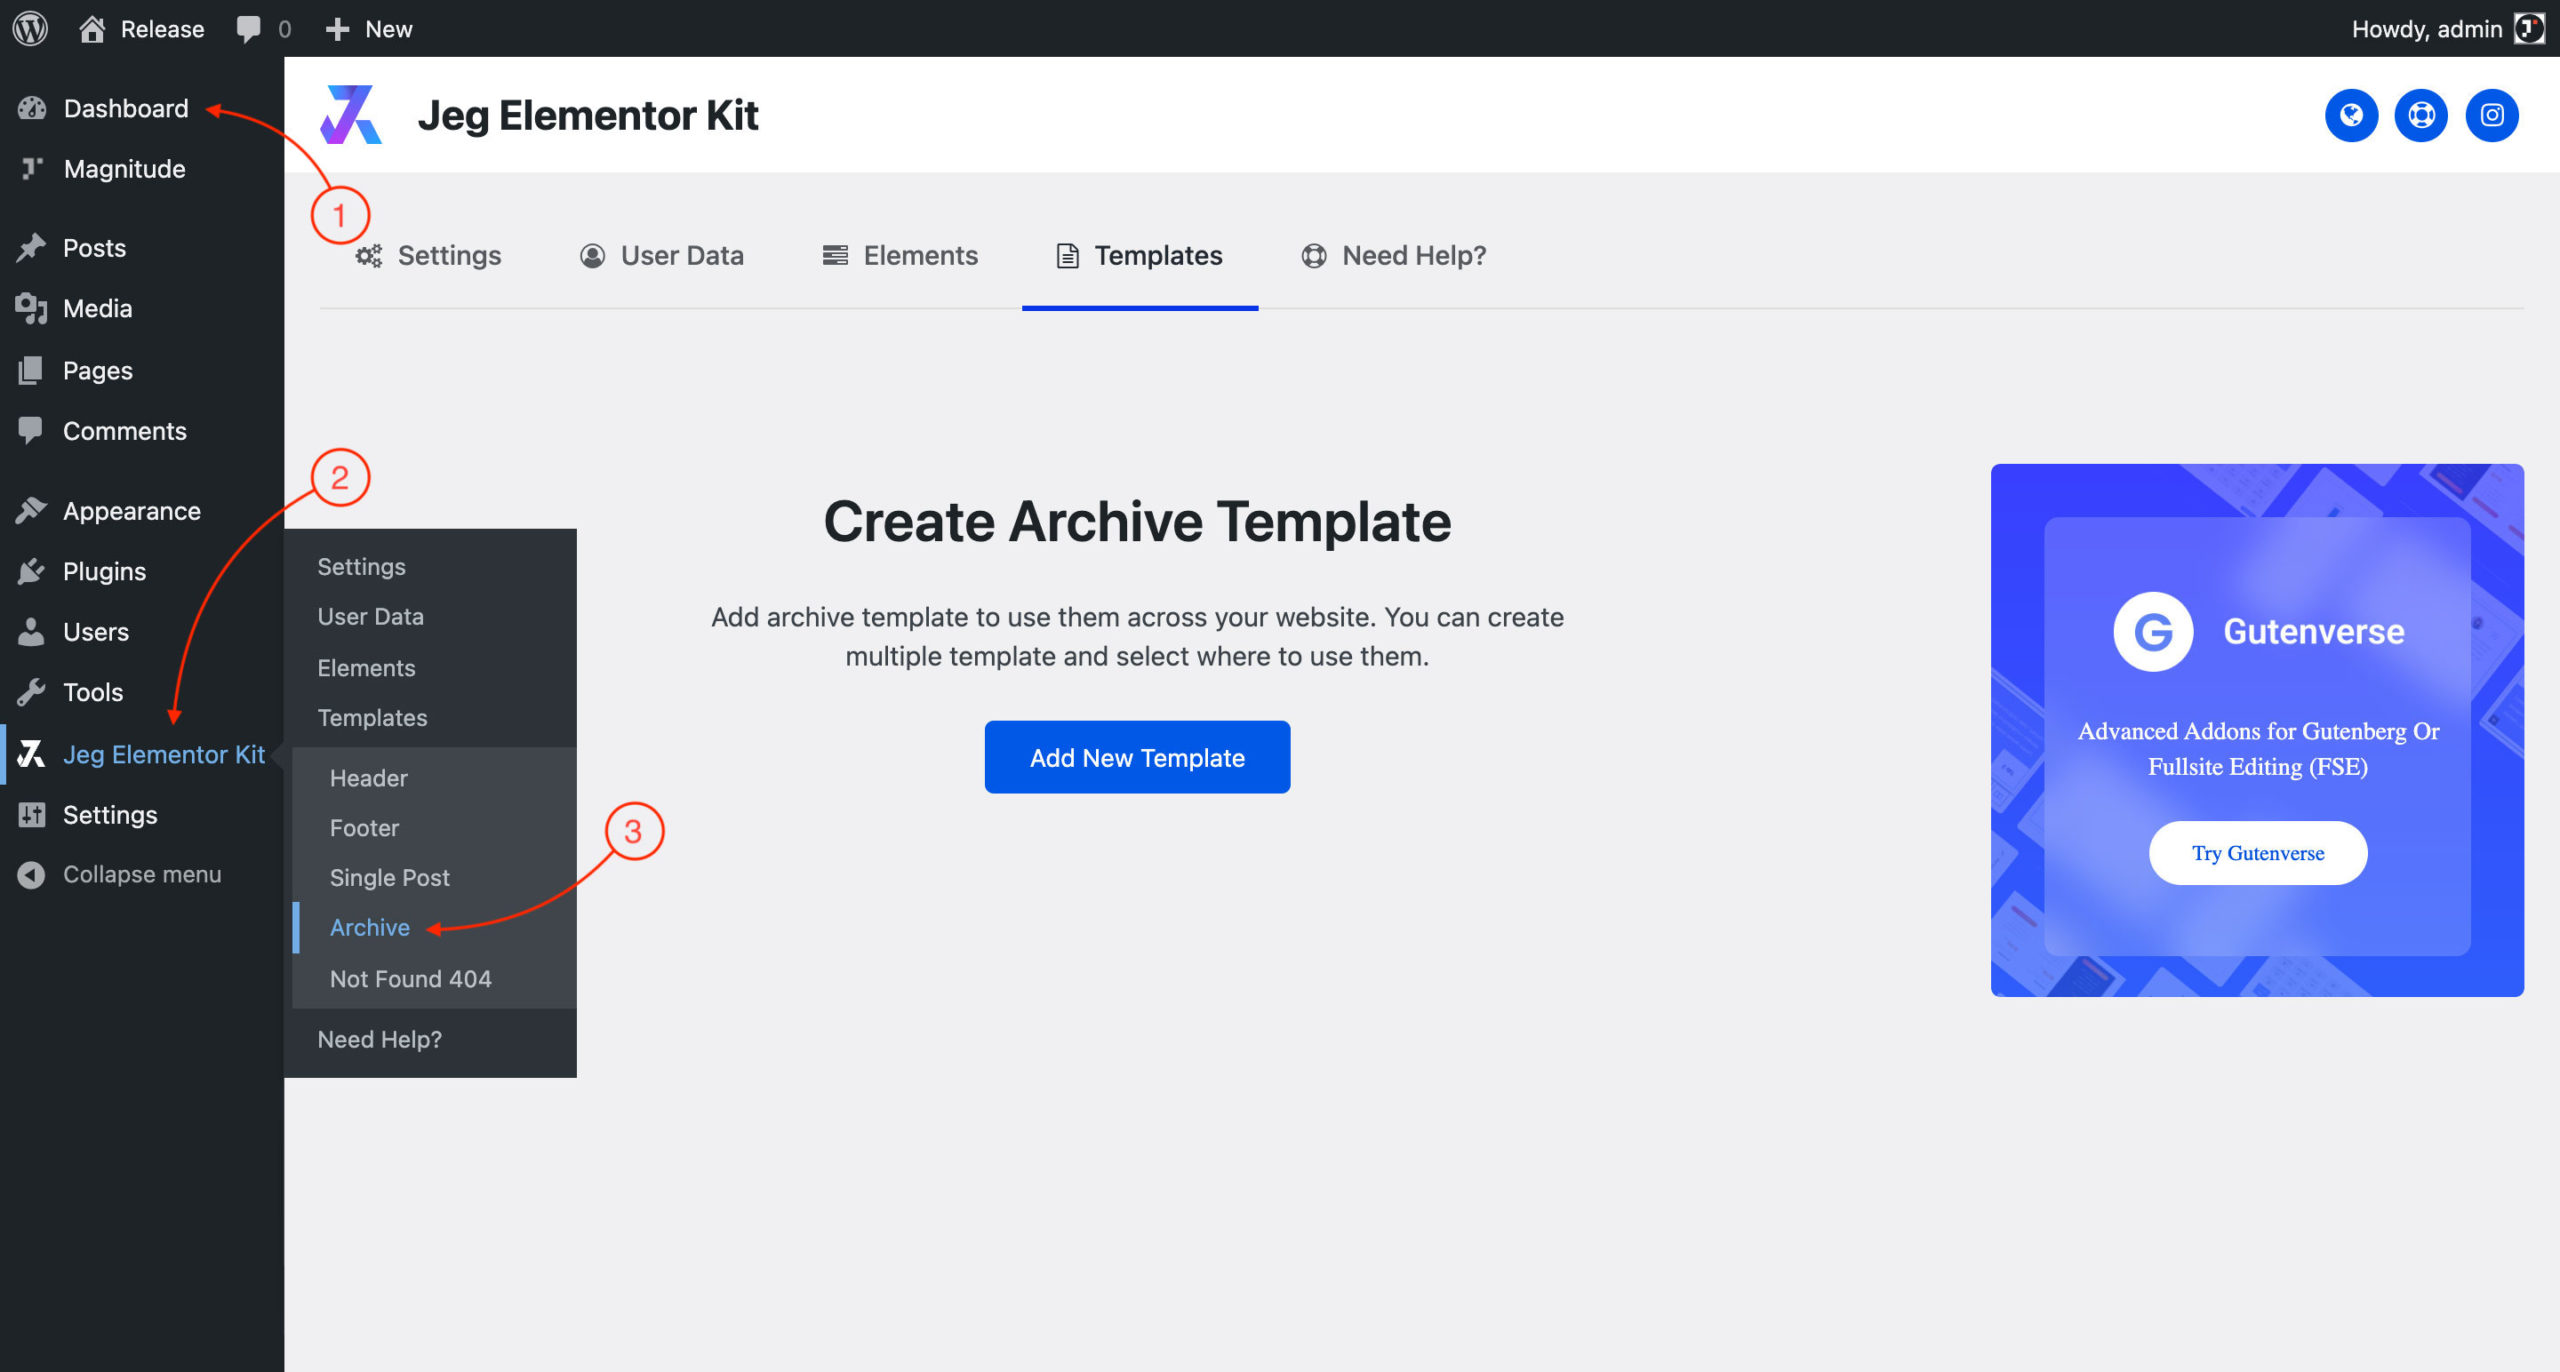2560x1372 pixels.
Task: Switch to the Elements tab
Action: click(x=900, y=256)
